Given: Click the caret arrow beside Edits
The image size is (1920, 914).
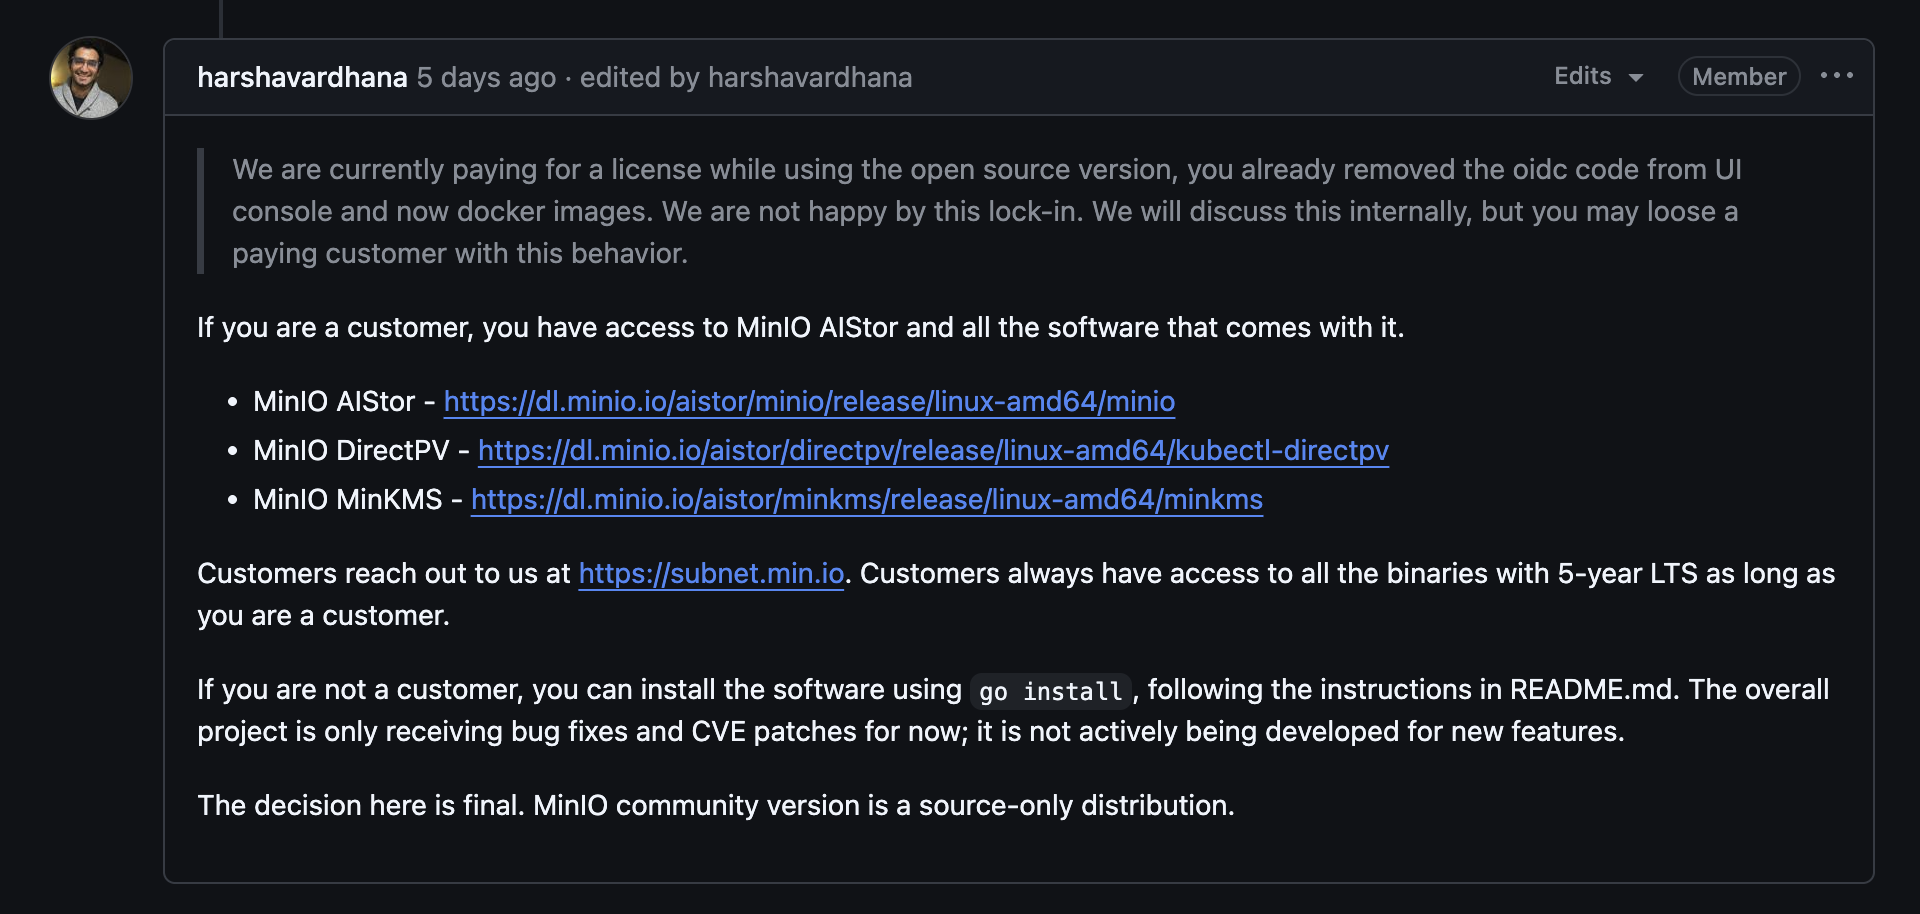Looking at the screenshot, I should tap(1636, 78).
